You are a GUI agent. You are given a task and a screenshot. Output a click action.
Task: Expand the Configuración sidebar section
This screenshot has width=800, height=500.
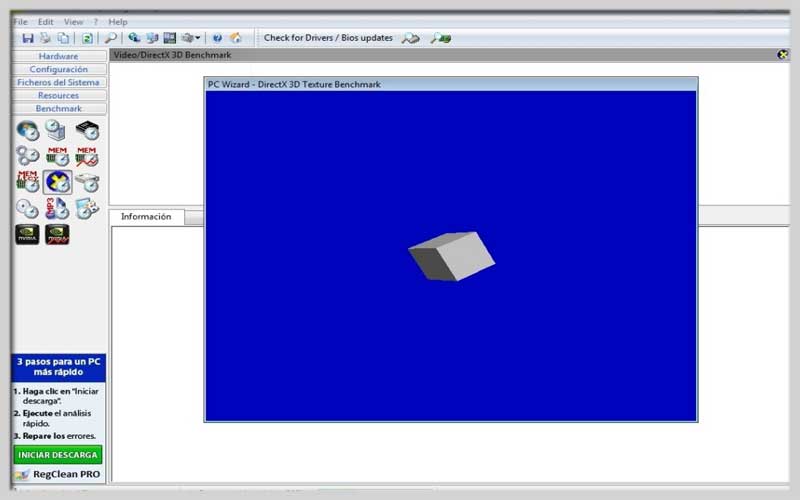(x=59, y=69)
